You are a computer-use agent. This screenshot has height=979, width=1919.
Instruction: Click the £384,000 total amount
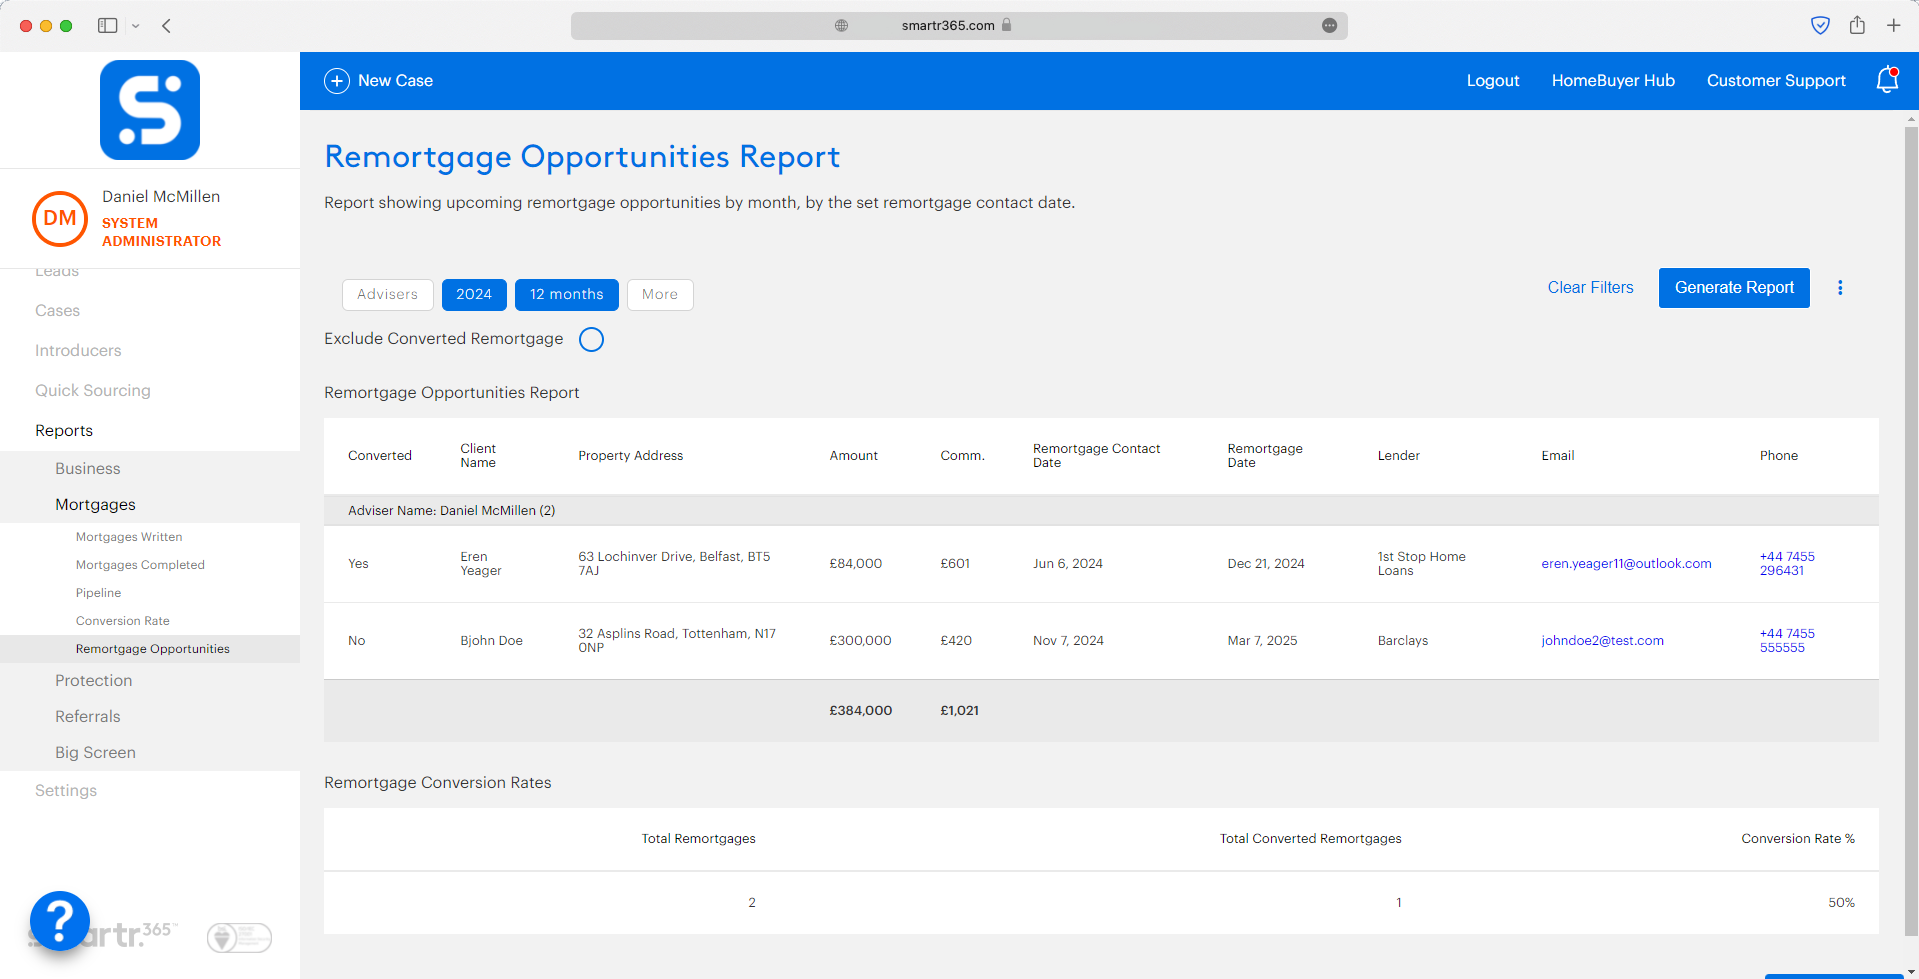pos(860,711)
